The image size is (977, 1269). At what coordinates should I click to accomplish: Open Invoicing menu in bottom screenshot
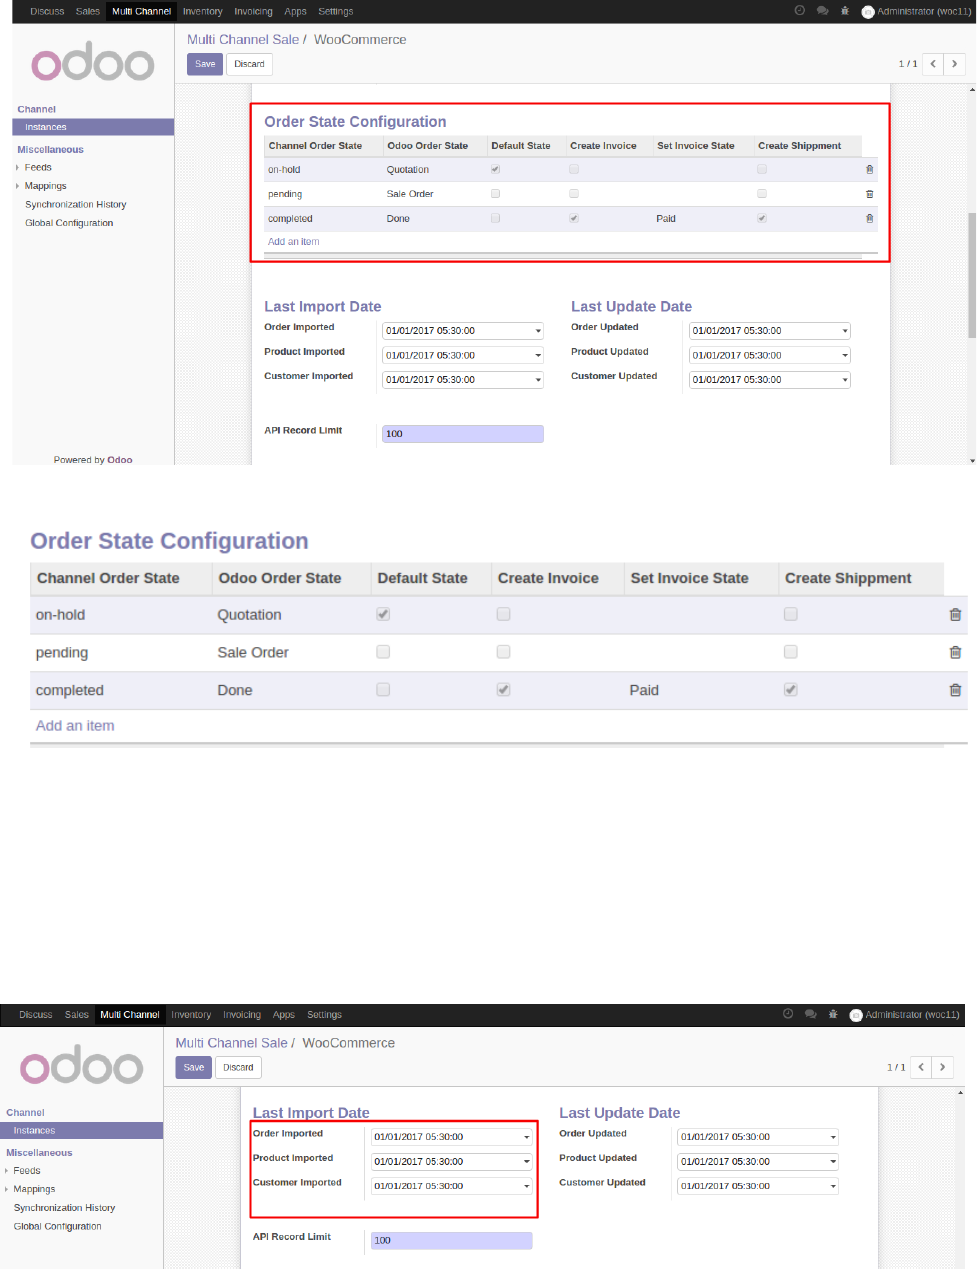242,1014
